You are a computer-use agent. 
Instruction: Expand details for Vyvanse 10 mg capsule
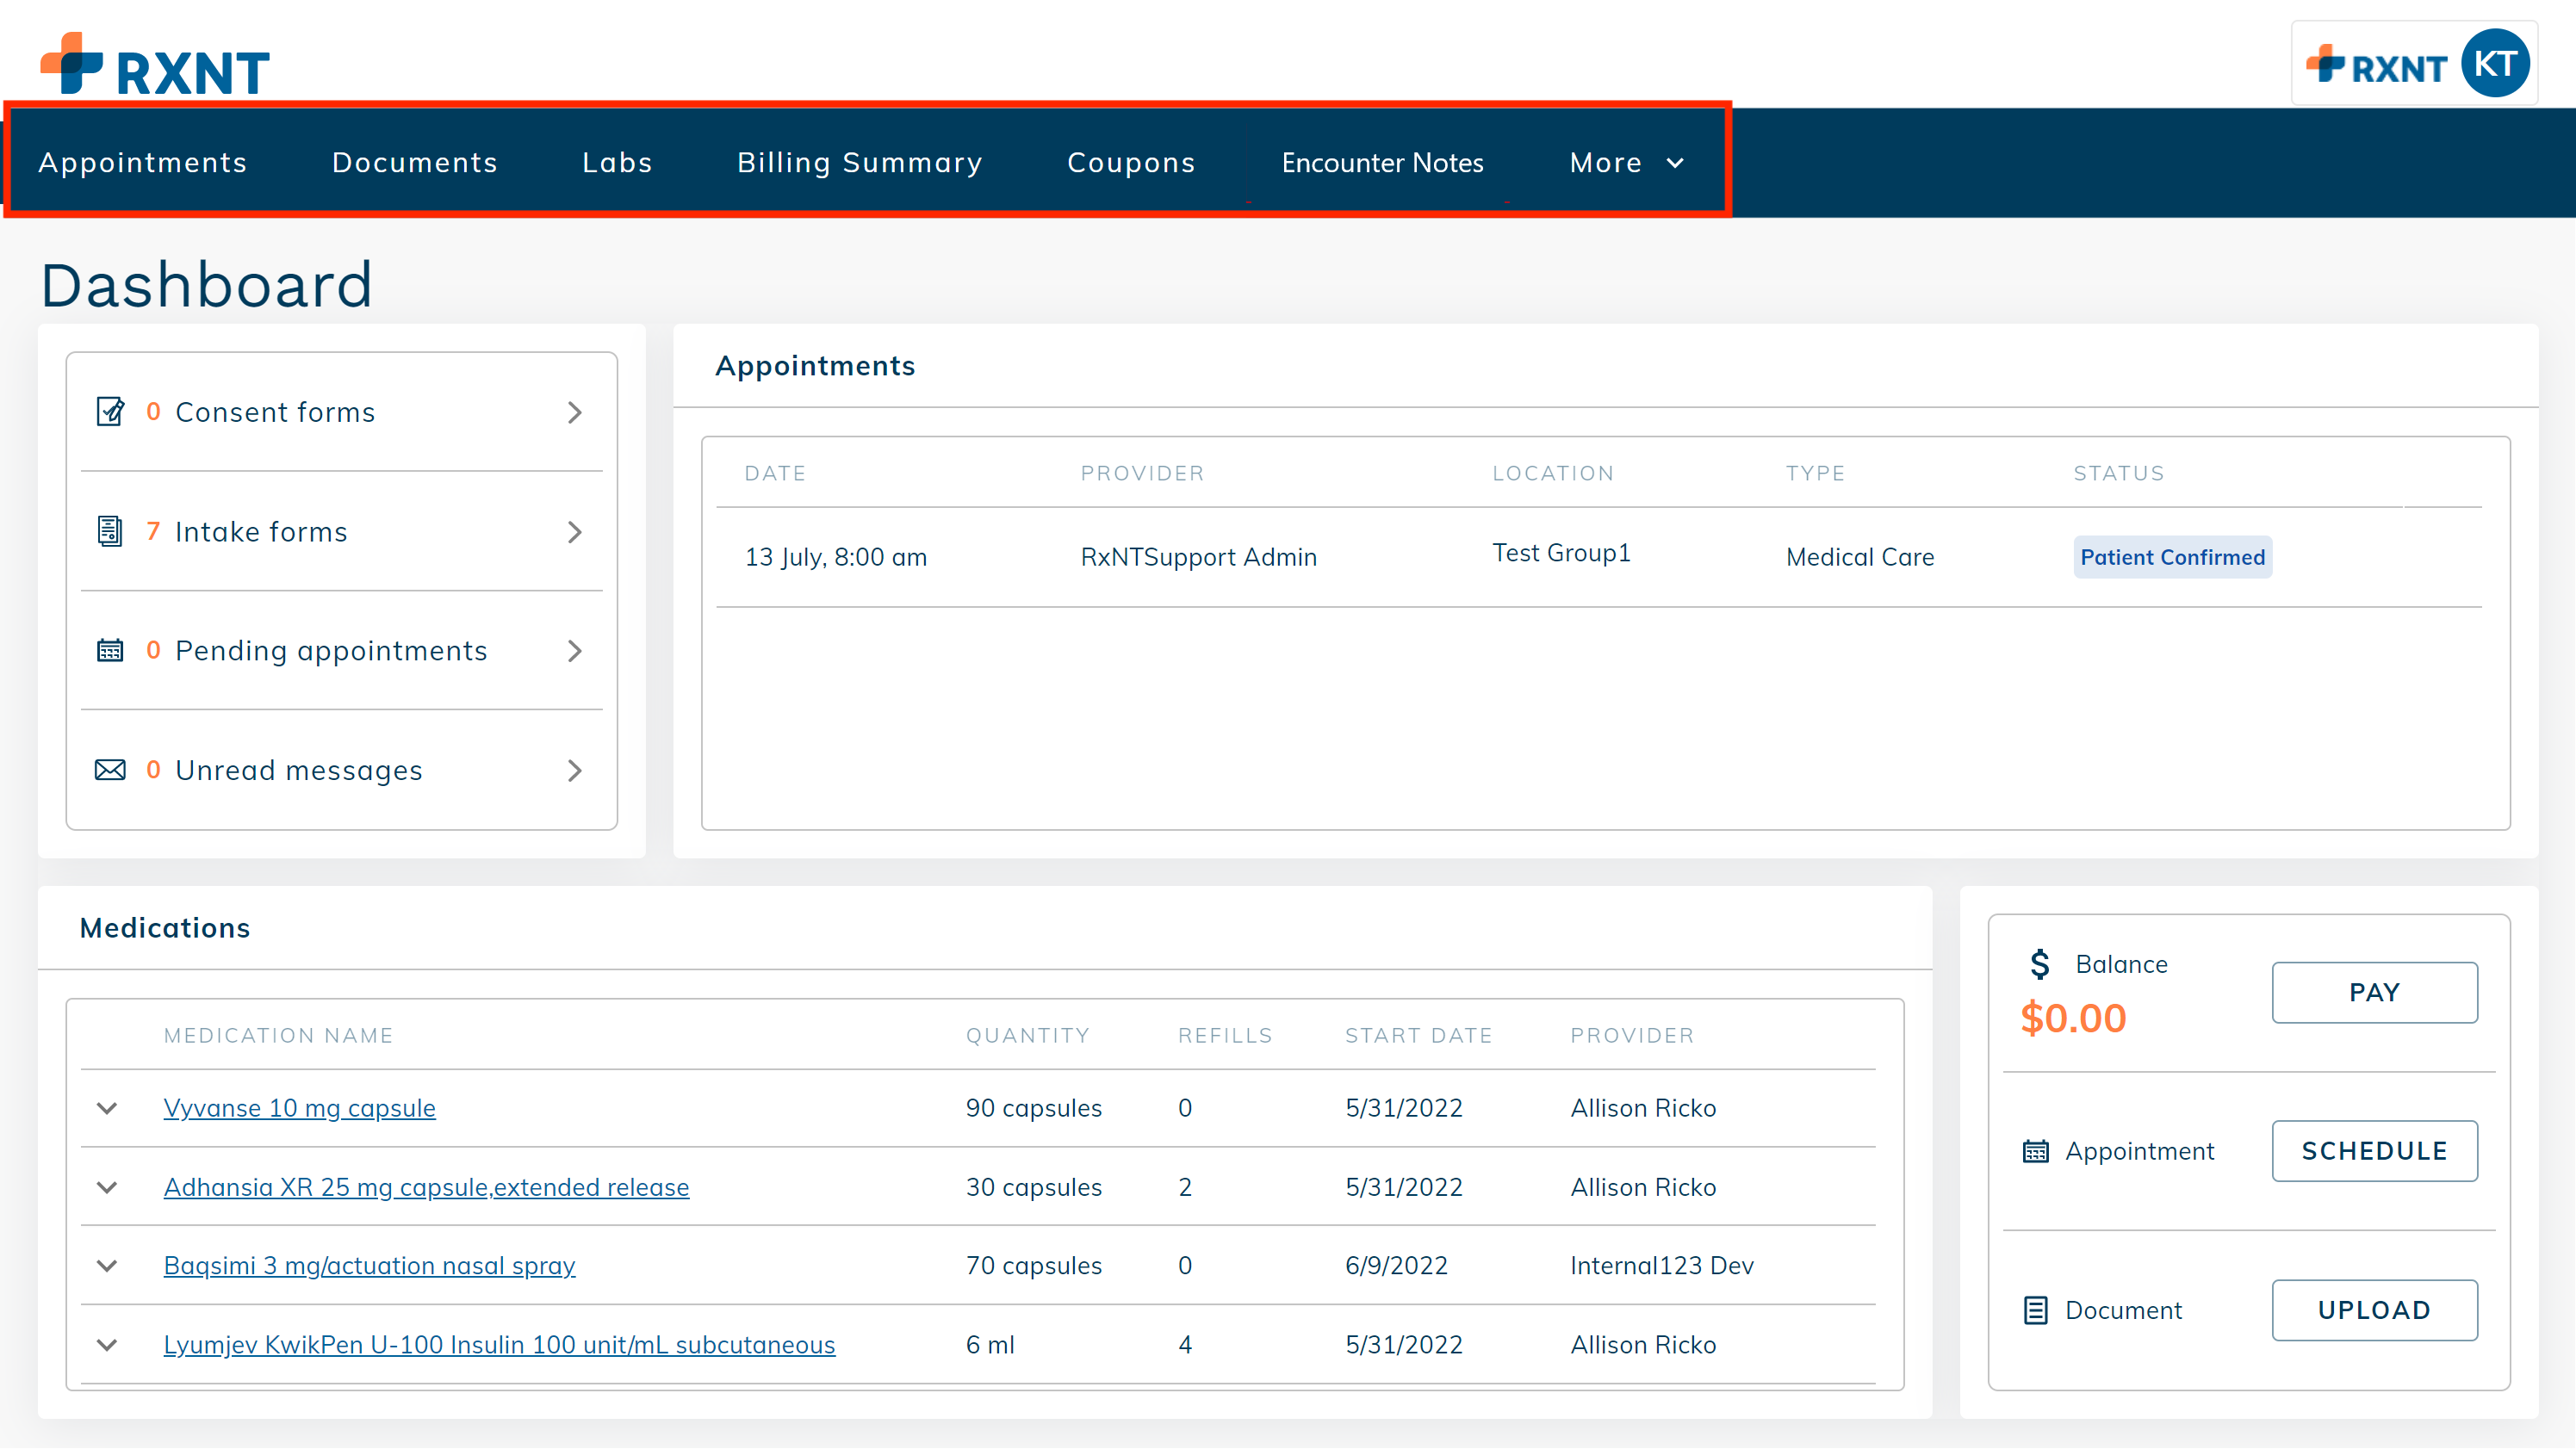[107, 1108]
